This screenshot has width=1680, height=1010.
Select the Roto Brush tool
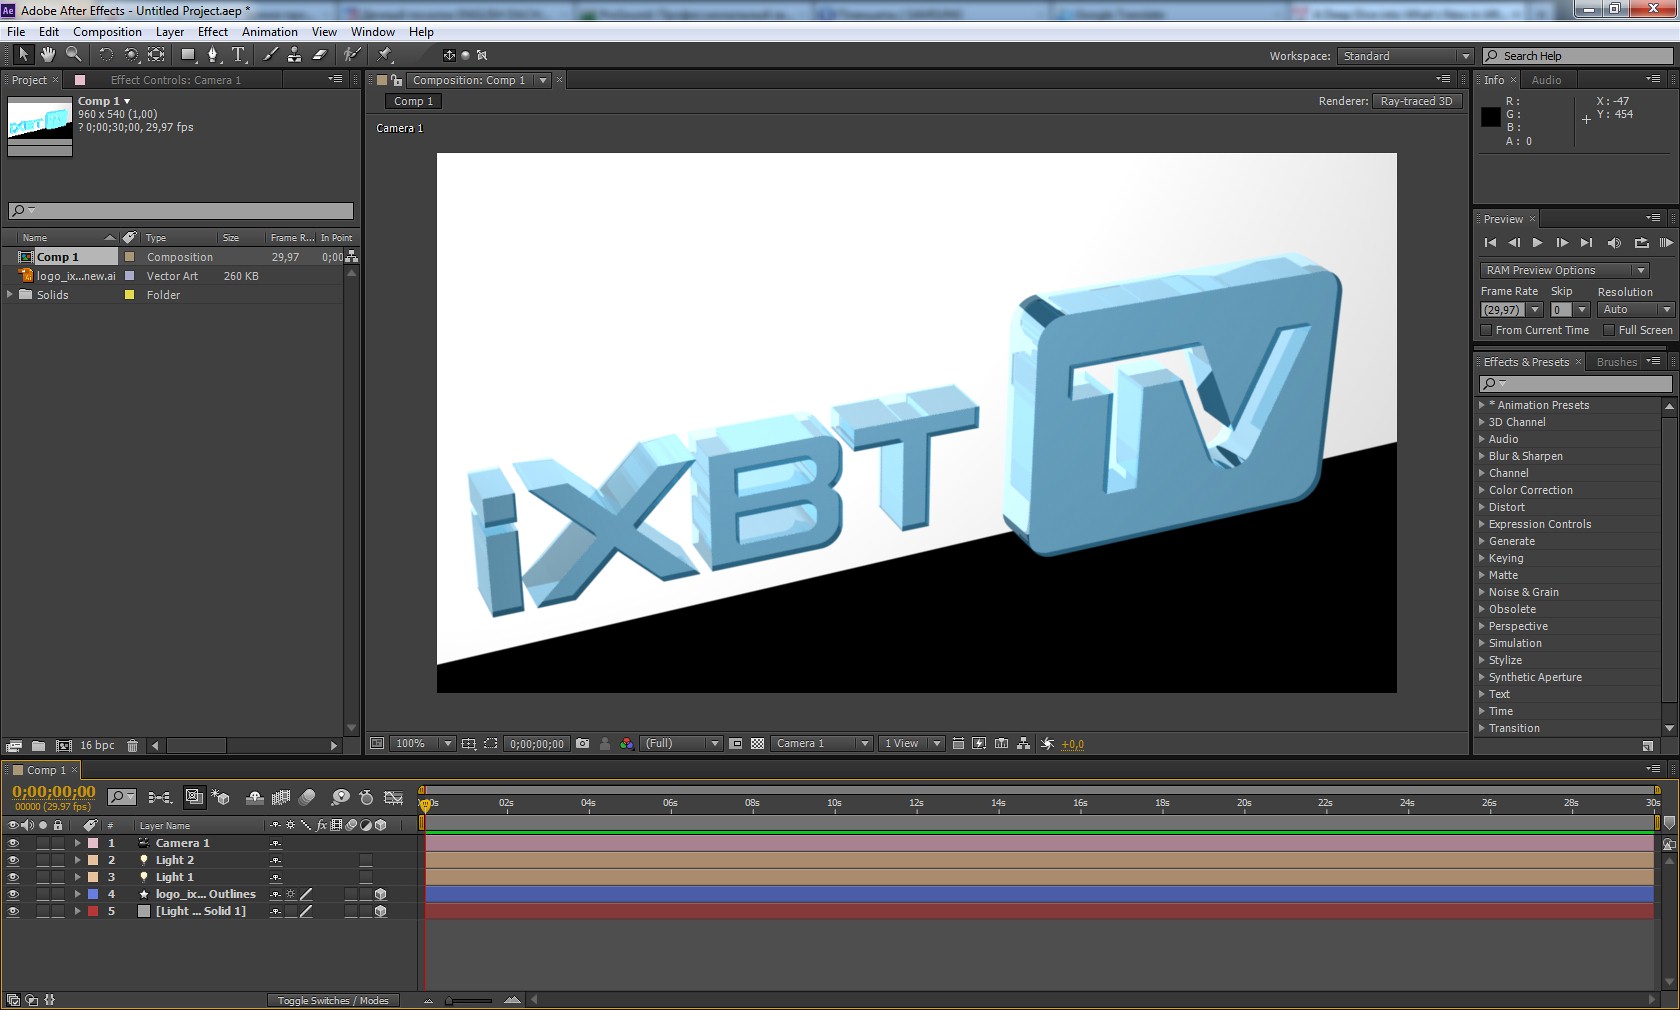pos(352,55)
